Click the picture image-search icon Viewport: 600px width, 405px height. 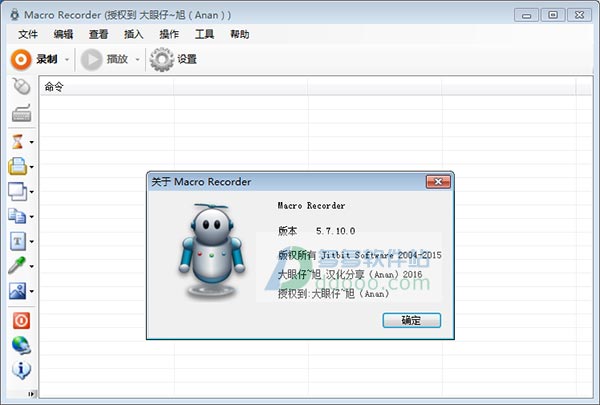click(x=17, y=291)
